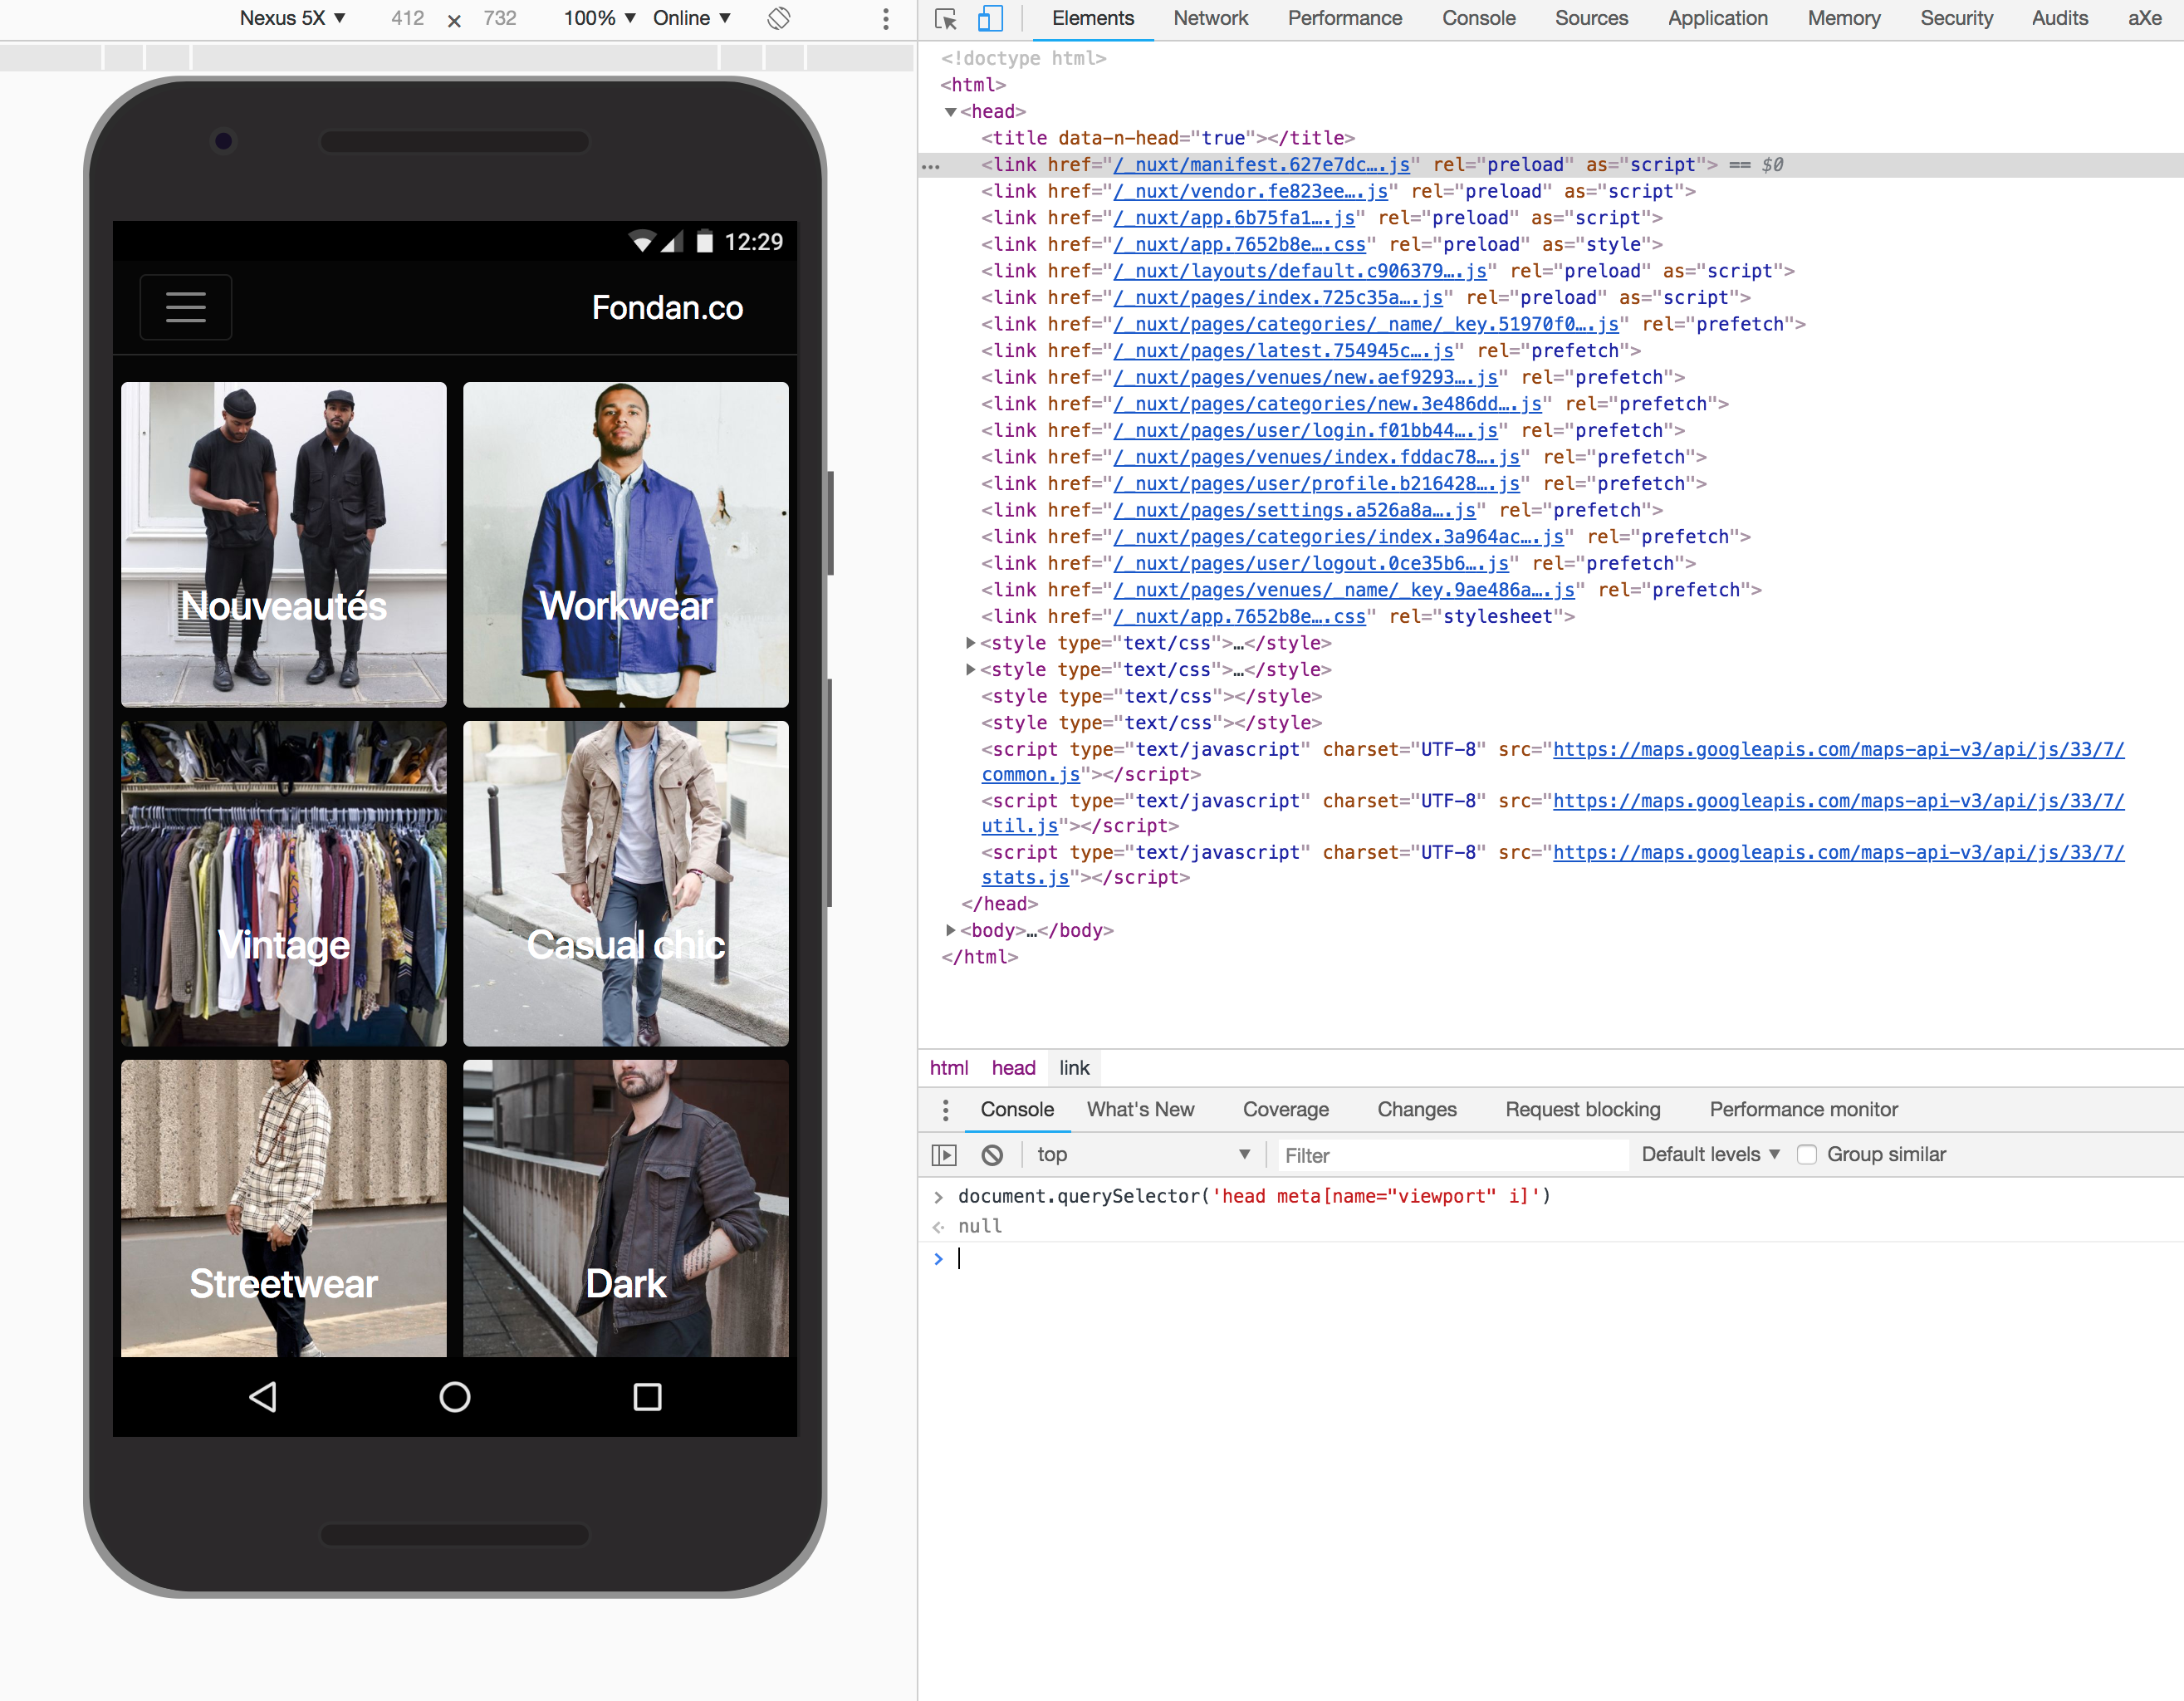This screenshot has width=2184, height=1701.
Task: Show console sidebar icon
Action: (x=943, y=1155)
